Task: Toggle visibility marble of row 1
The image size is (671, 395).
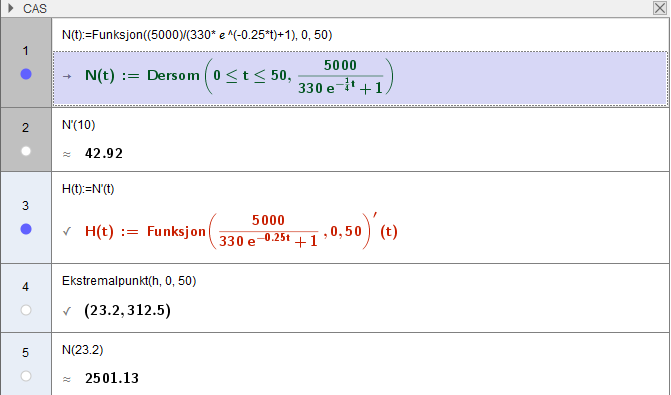Action: coord(26,74)
